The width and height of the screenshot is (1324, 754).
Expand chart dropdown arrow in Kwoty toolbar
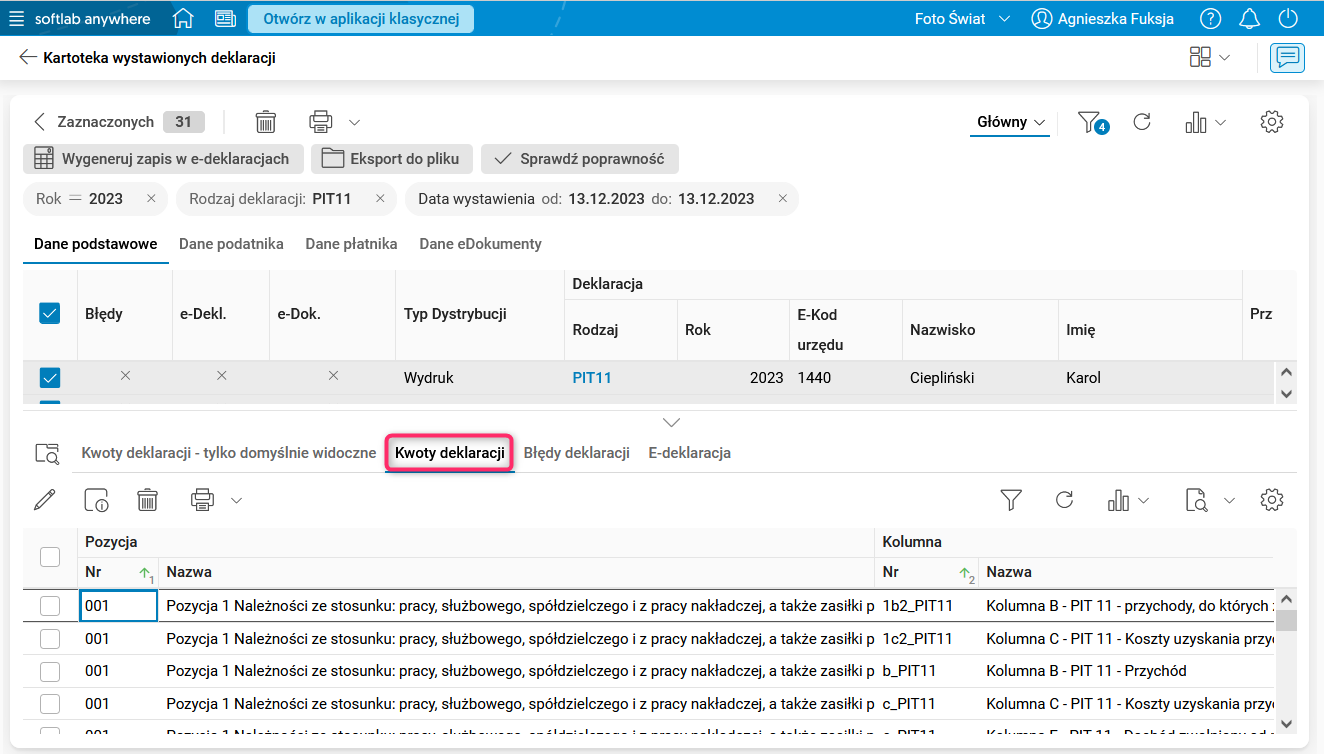point(1143,501)
